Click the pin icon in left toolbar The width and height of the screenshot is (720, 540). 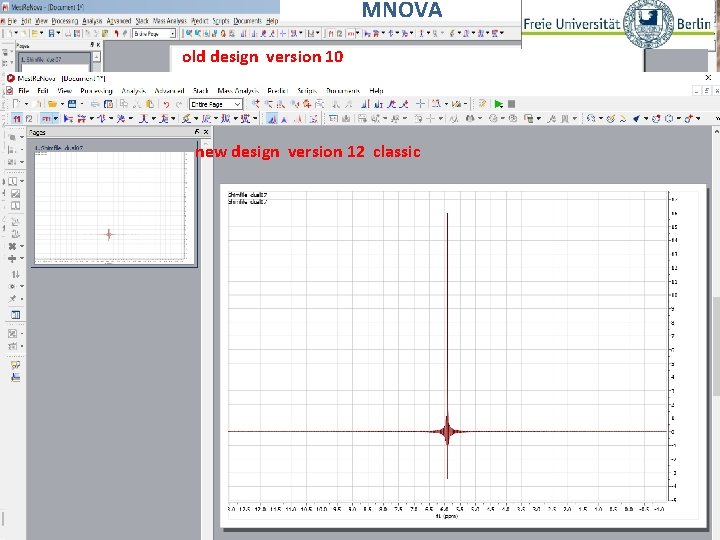tap(13, 298)
